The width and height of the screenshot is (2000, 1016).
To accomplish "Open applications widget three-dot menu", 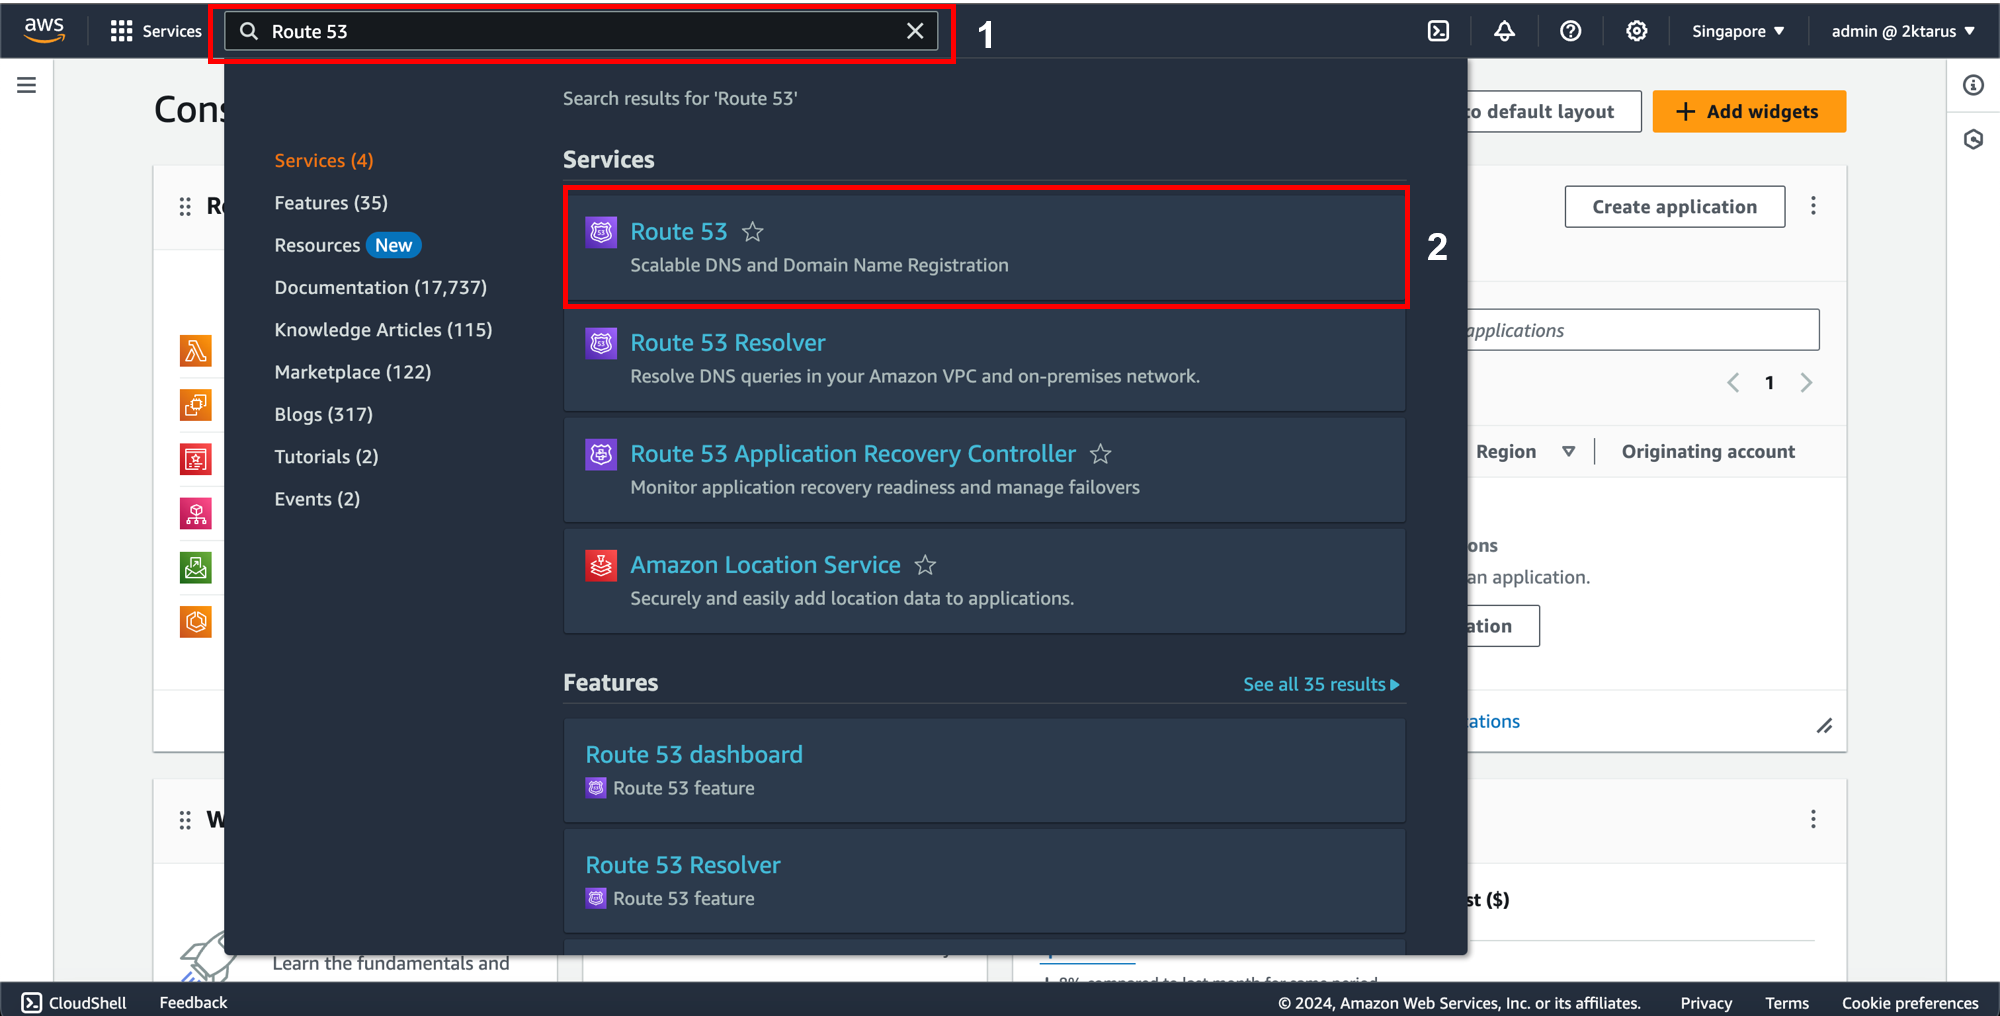I will click(x=1813, y=206).
